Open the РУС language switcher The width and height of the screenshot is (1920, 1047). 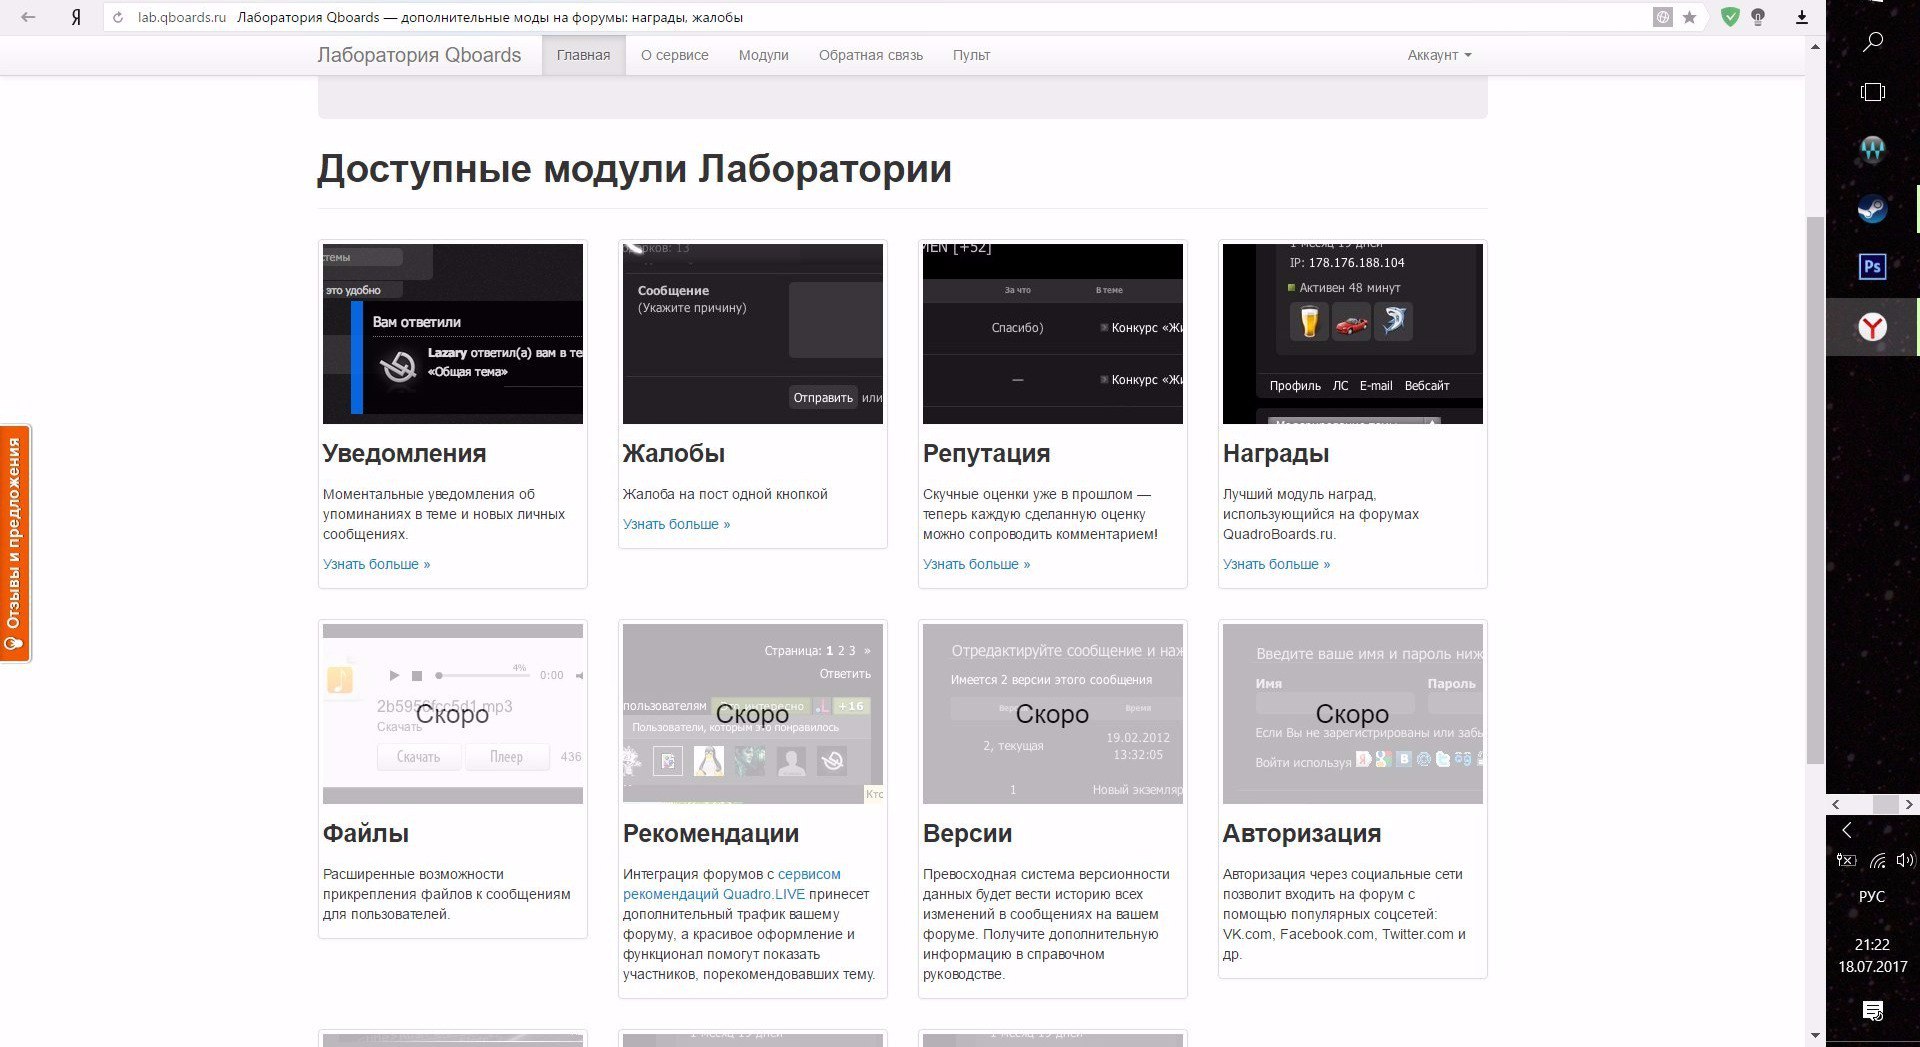[x=1871, y=896]
